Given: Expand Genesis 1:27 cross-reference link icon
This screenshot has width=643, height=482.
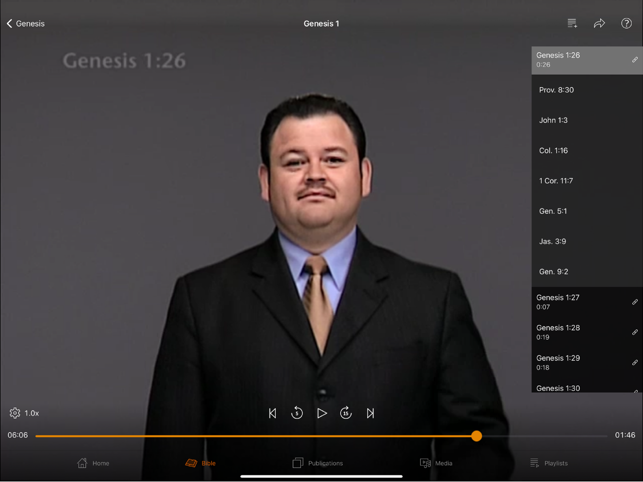Looking at the screenshot, I should pos(634,302).
